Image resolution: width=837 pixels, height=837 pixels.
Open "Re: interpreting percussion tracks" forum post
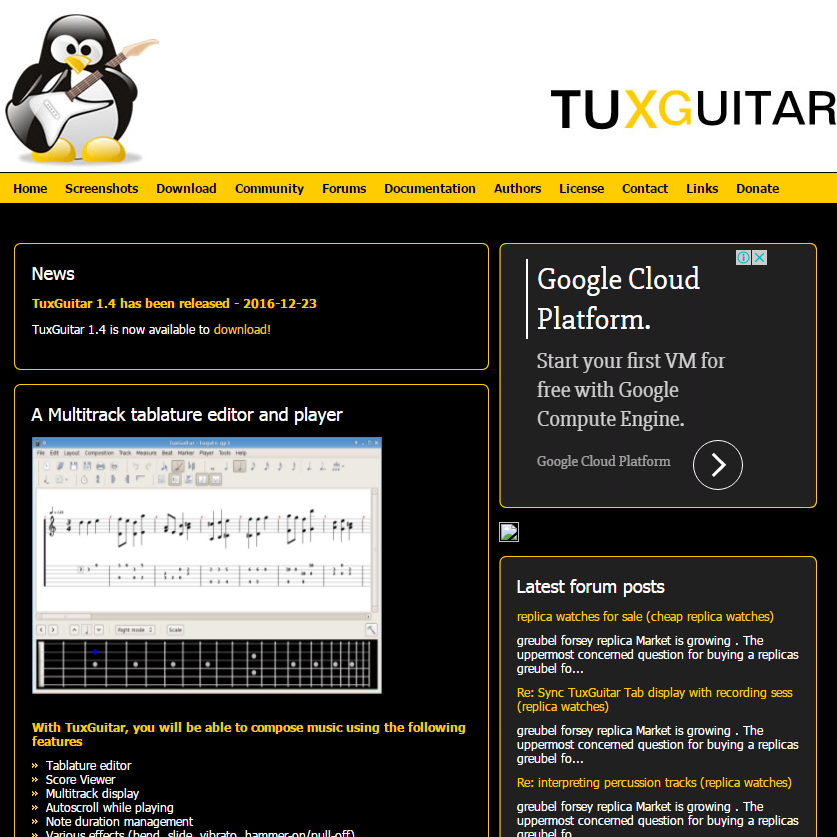pyautogui.click(x=654, y=783)
